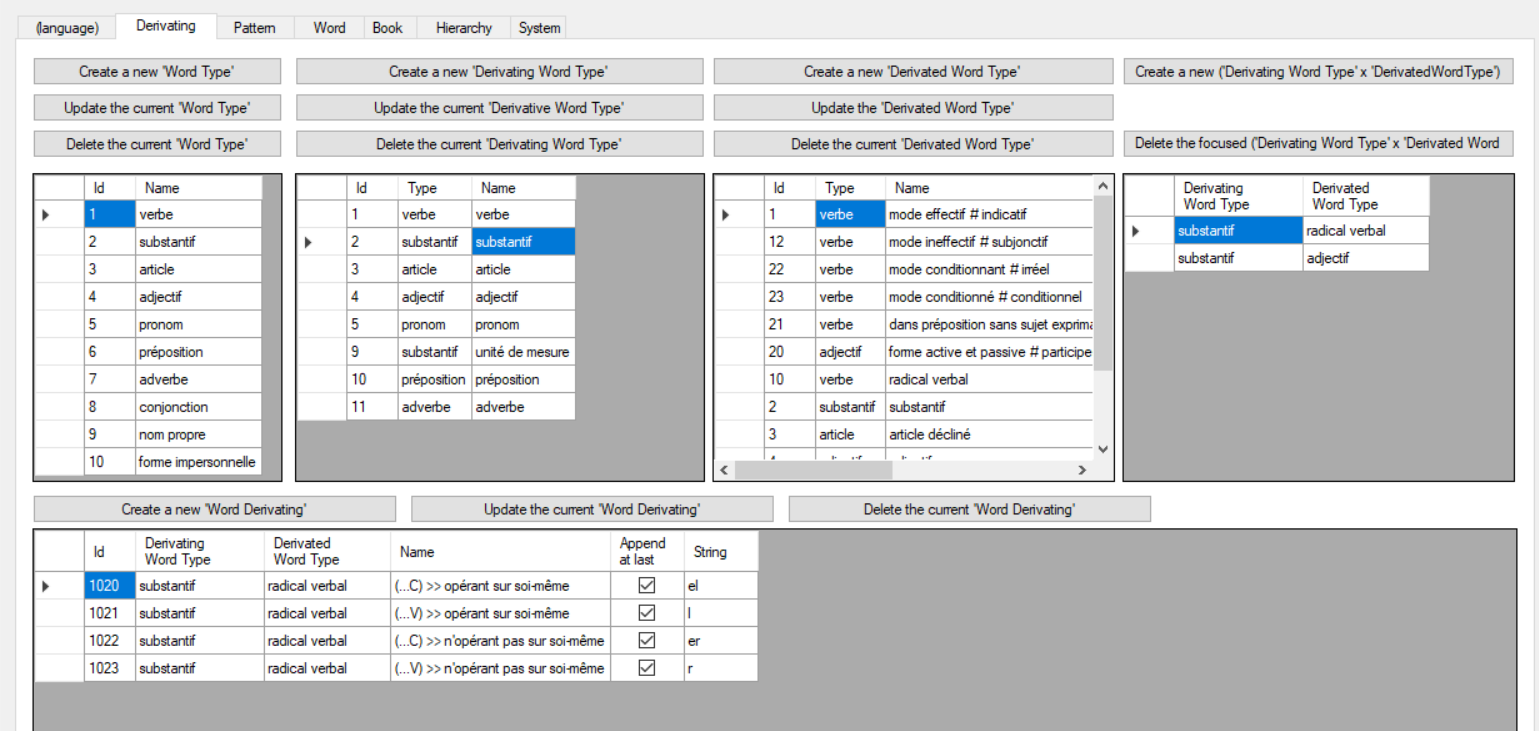Uncheck Append at last for row 1020
Screen dimensions: 1539x731
point(646,586)
